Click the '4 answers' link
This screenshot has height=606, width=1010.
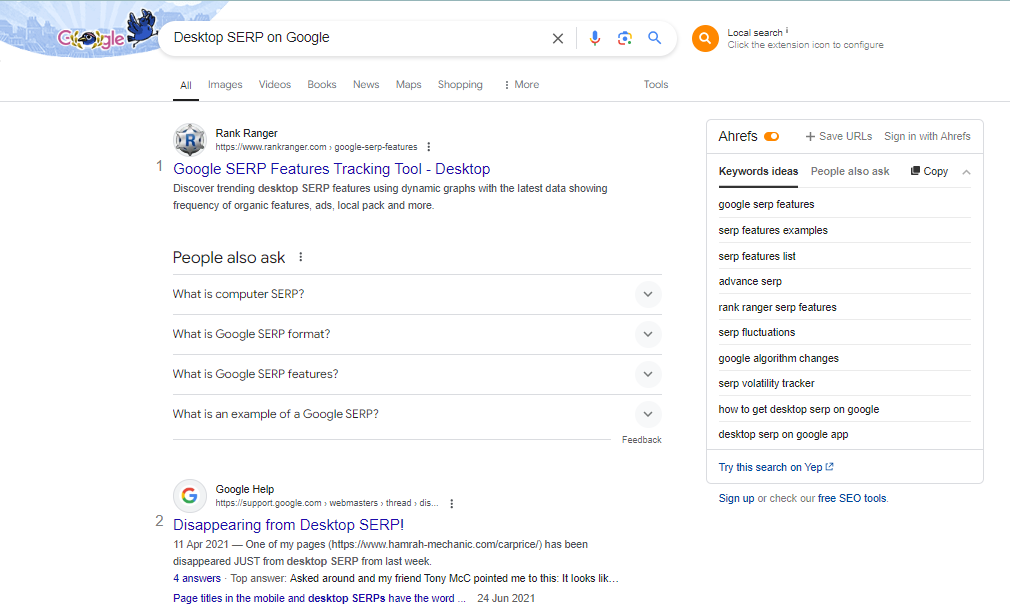coord(197,578)
